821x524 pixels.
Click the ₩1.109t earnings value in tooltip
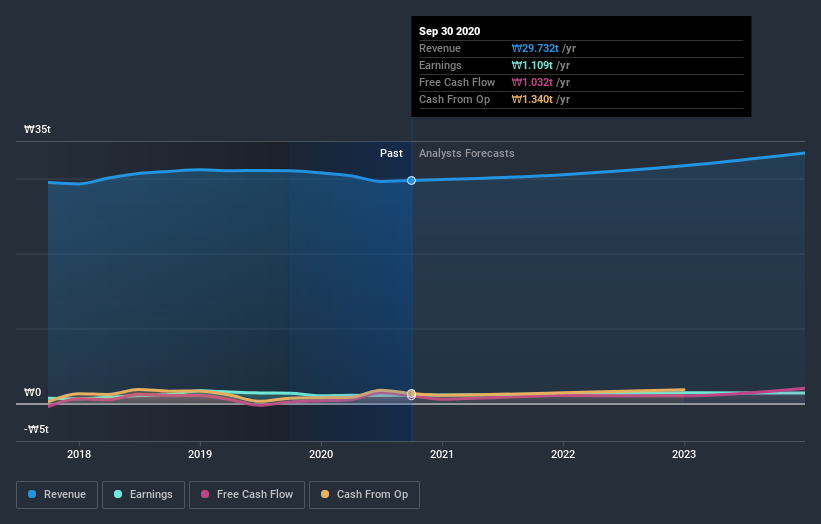[x=532, y=65]
